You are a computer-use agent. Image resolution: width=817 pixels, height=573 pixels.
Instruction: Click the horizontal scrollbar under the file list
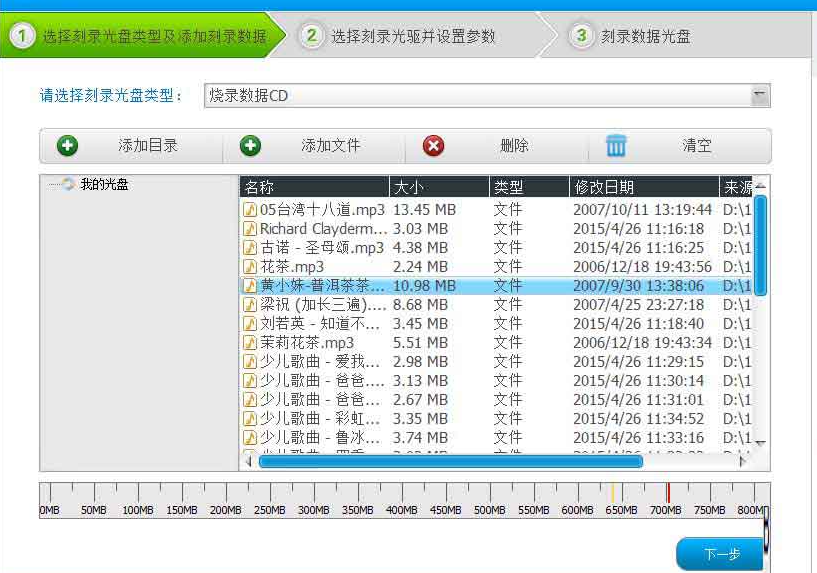(450, 461)
